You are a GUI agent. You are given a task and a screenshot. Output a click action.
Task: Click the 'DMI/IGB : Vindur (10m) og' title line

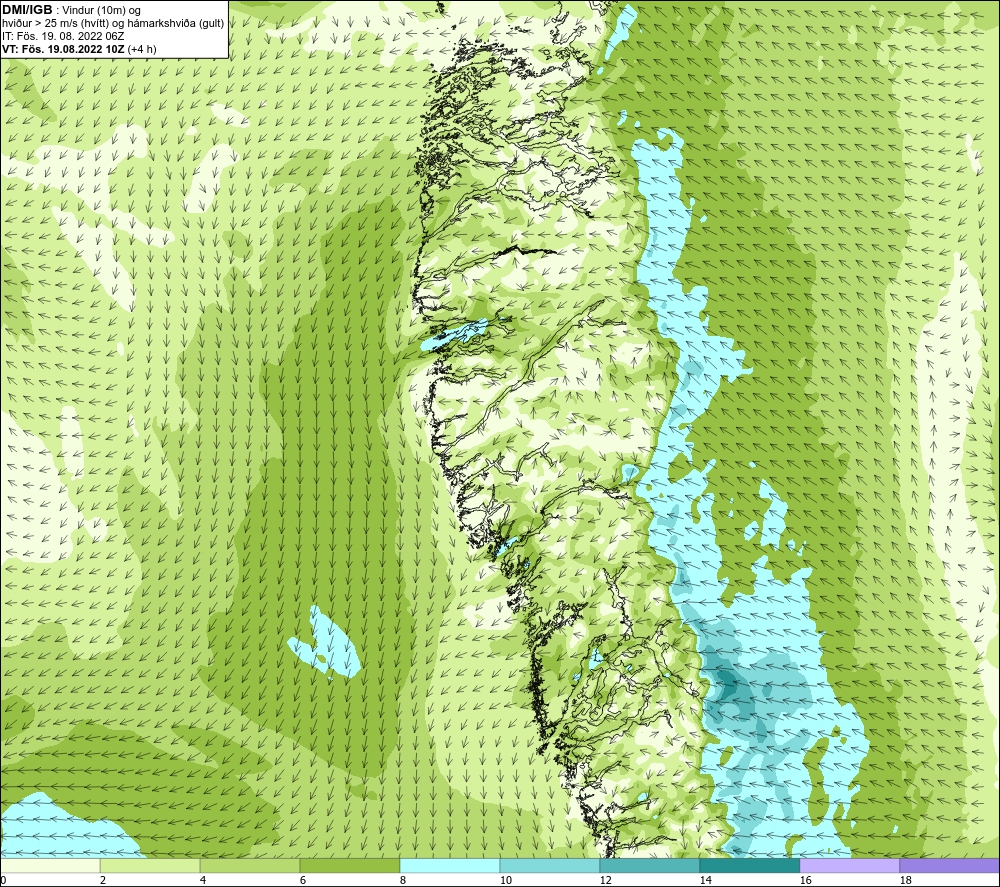71,10
